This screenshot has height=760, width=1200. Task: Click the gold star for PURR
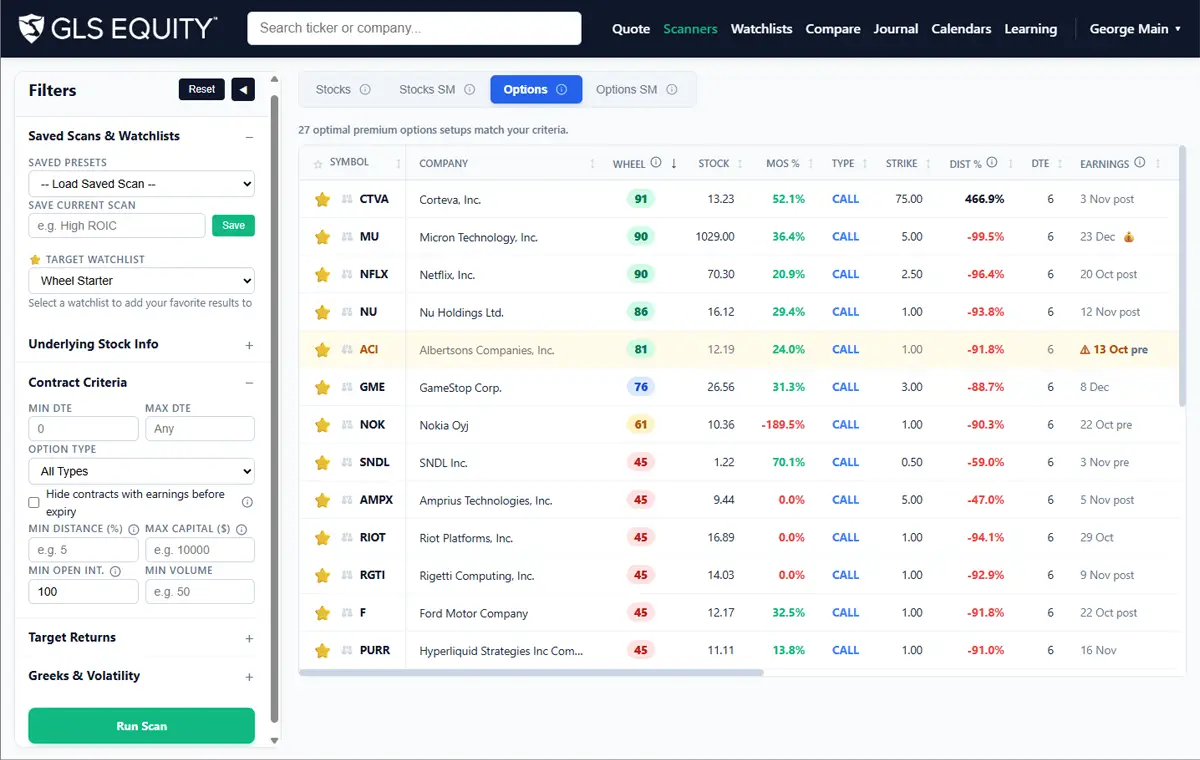click(x=322, y=650)
